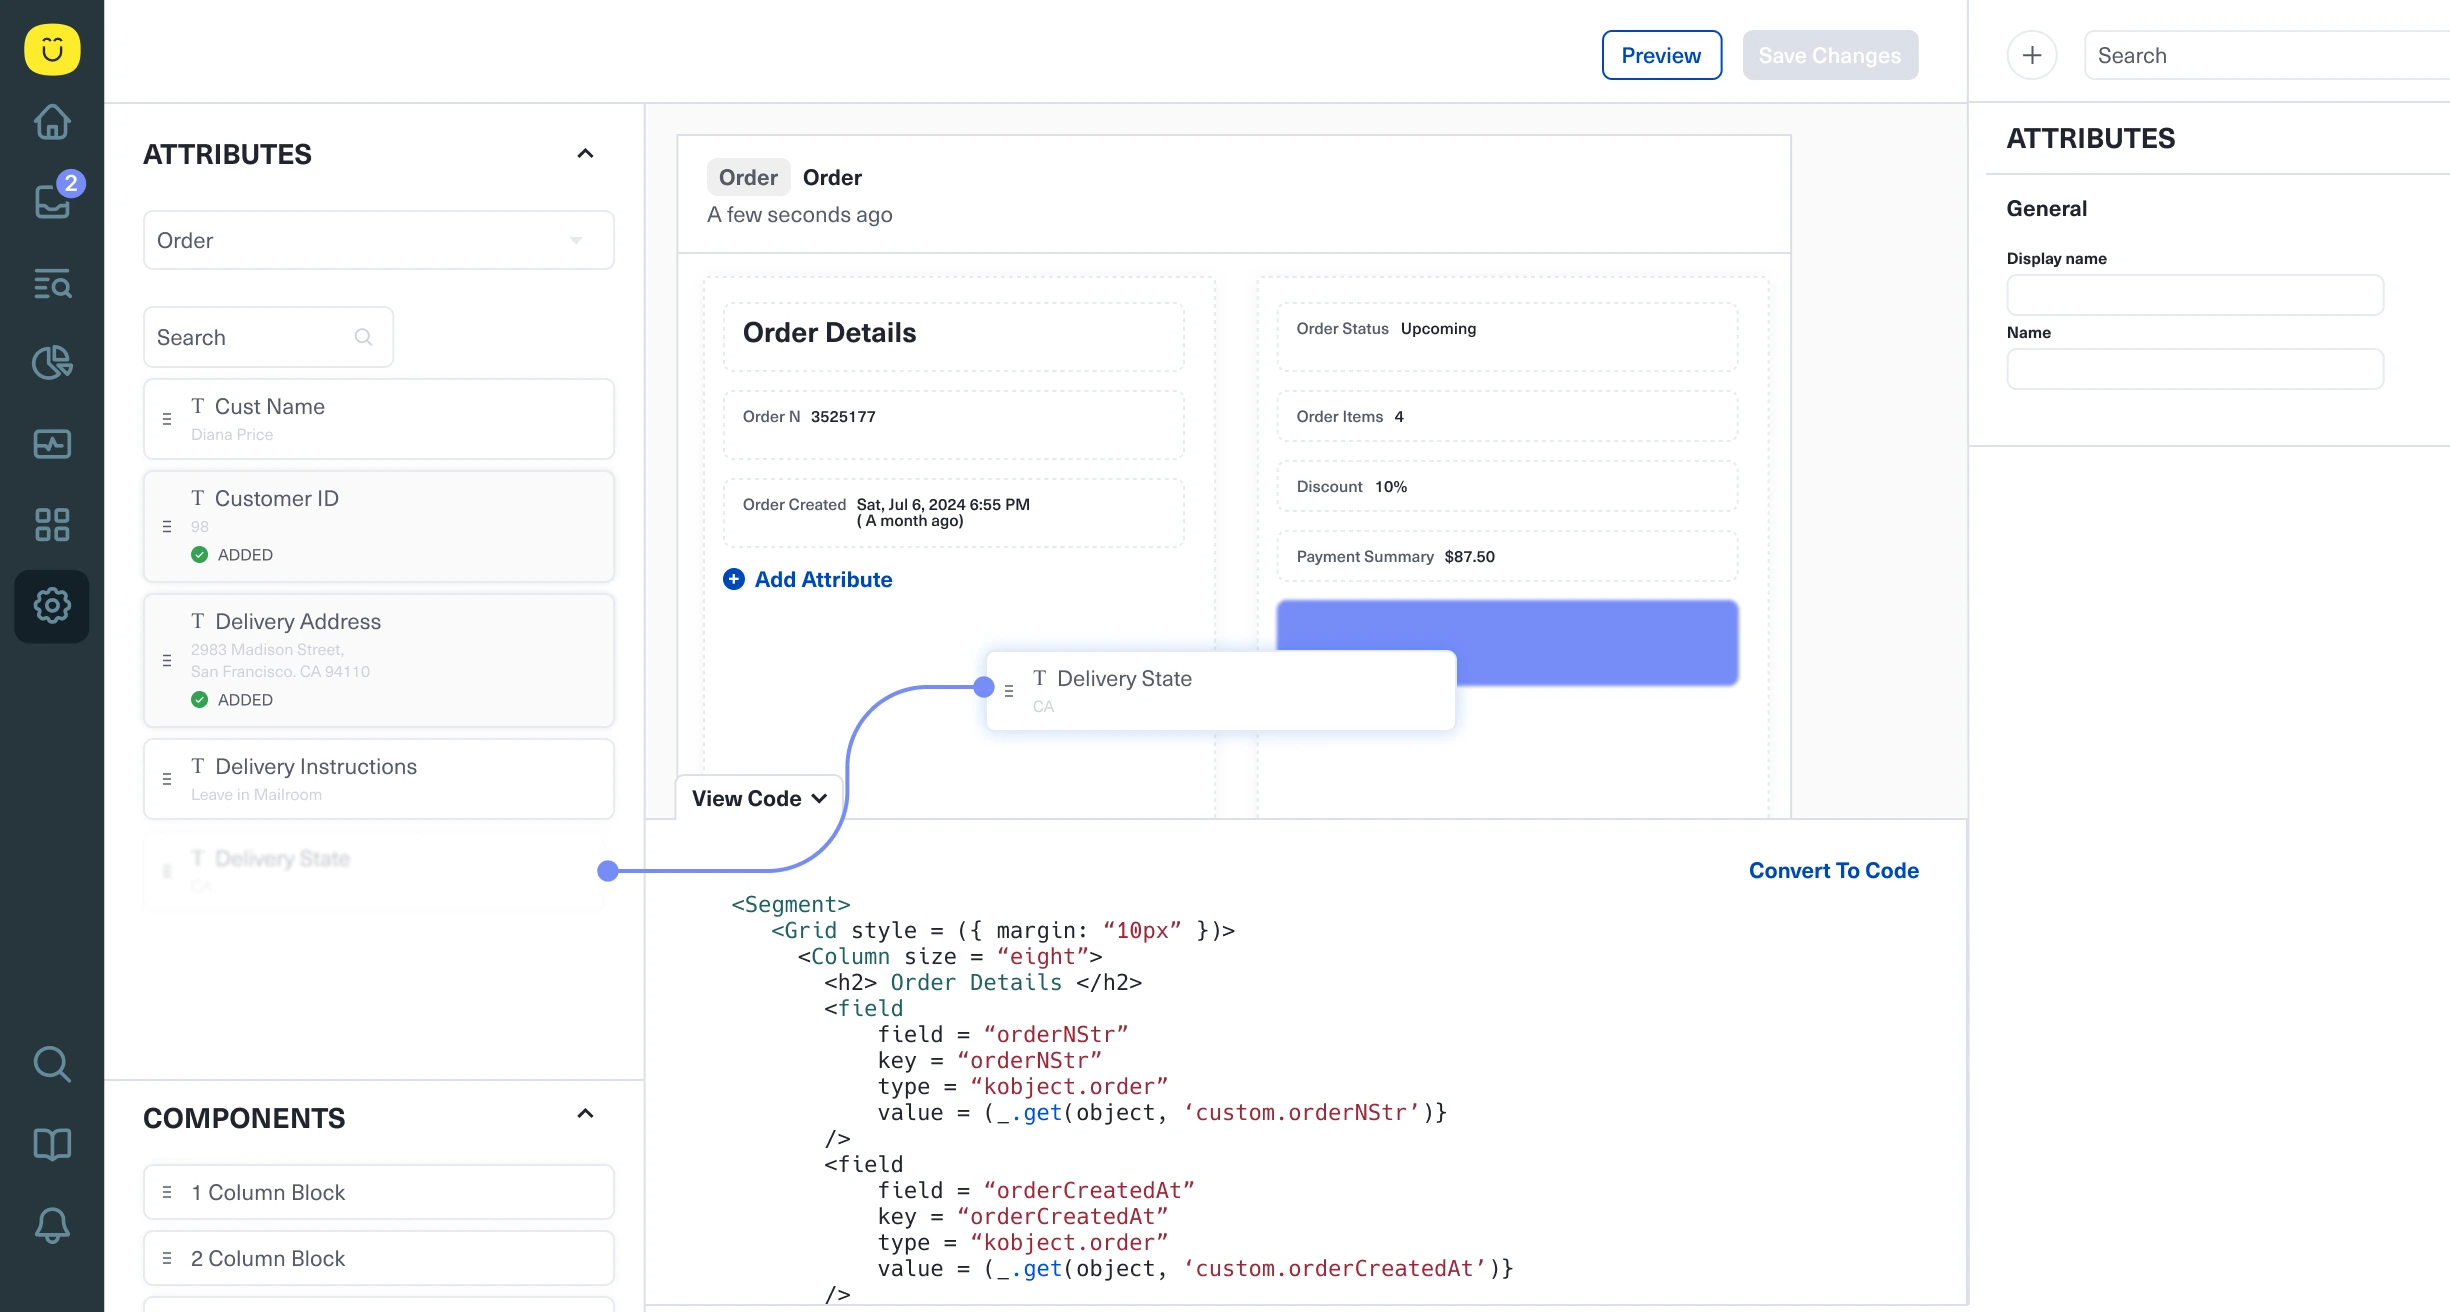2450x1312 pixels.
Task: Switch to the second Order tab
Action: pos(833,177)
